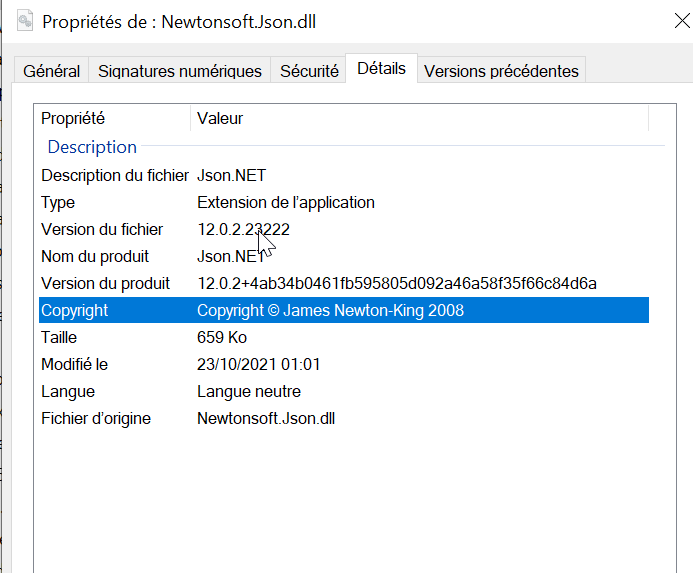Open the Versions précédentes tab
Image resolution: width=693 pixels, height=573 pixels.
pyautogui.click(x=501, y=71)
